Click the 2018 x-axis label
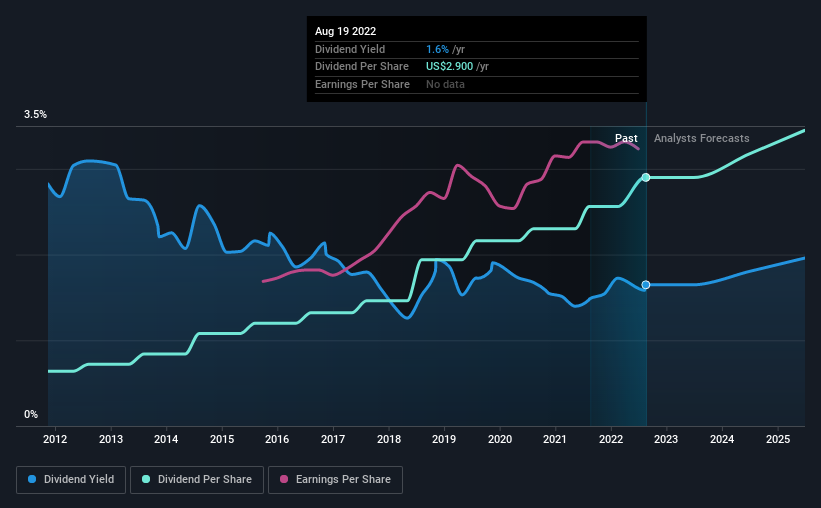Image resolution: width=821 pixels, height=508 pixels. pos(389,439)
